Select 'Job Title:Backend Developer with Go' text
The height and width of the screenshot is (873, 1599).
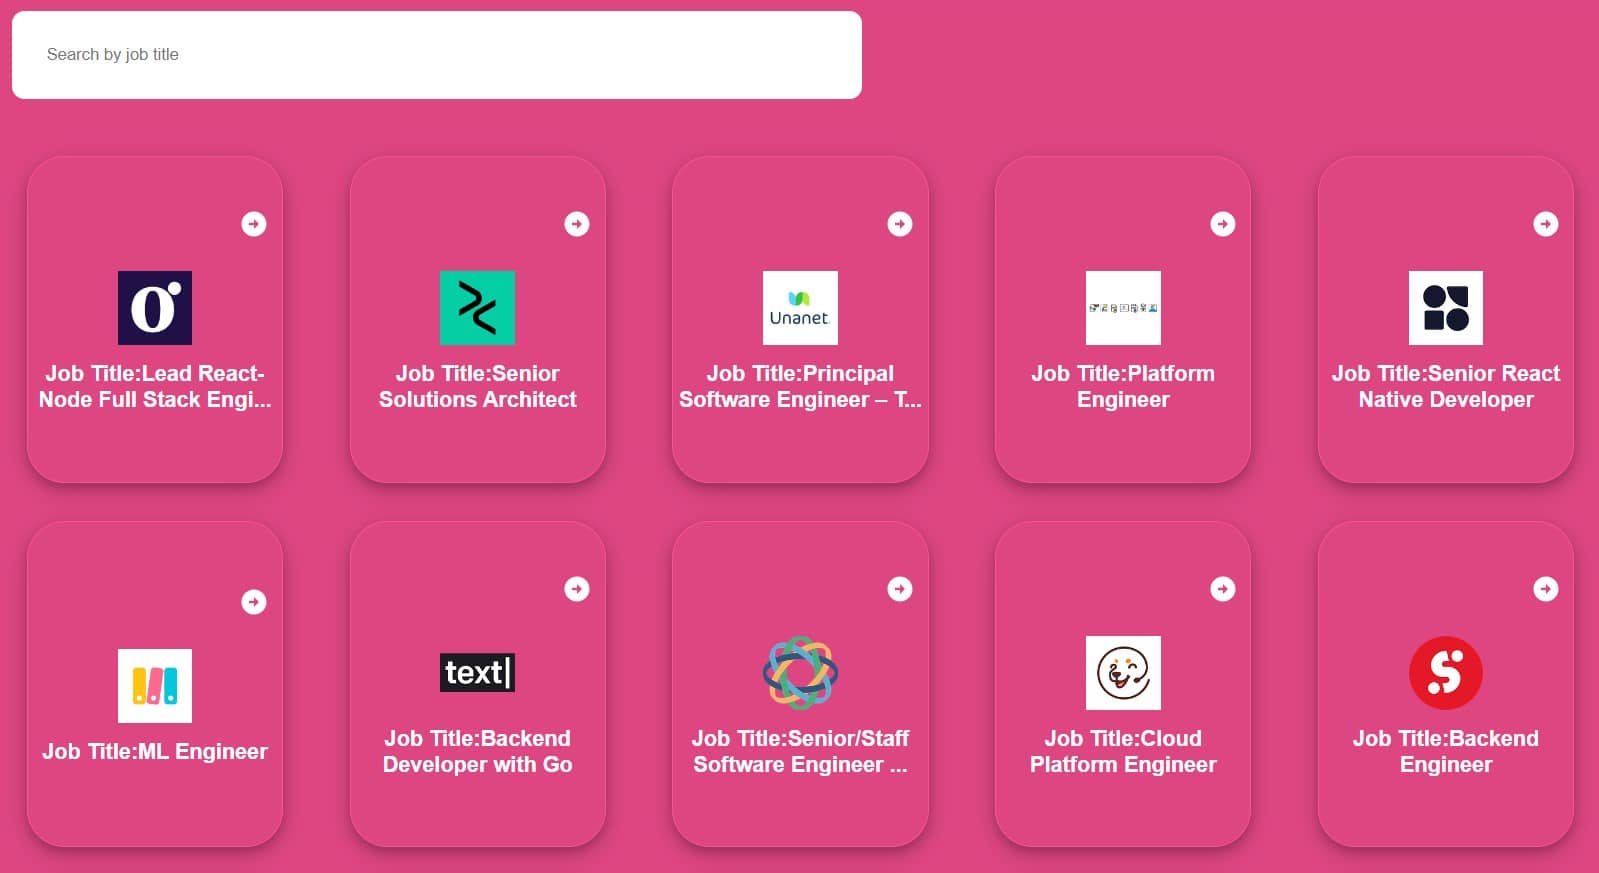(x=478, y=751)
